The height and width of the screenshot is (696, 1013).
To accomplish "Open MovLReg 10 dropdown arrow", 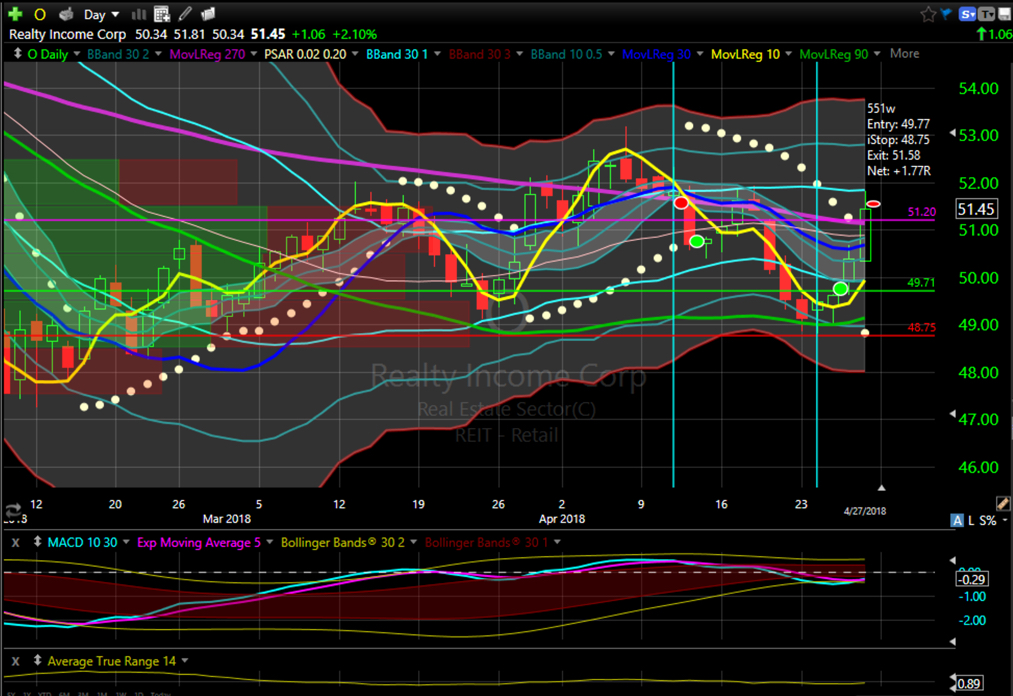I will click(788, 54).
